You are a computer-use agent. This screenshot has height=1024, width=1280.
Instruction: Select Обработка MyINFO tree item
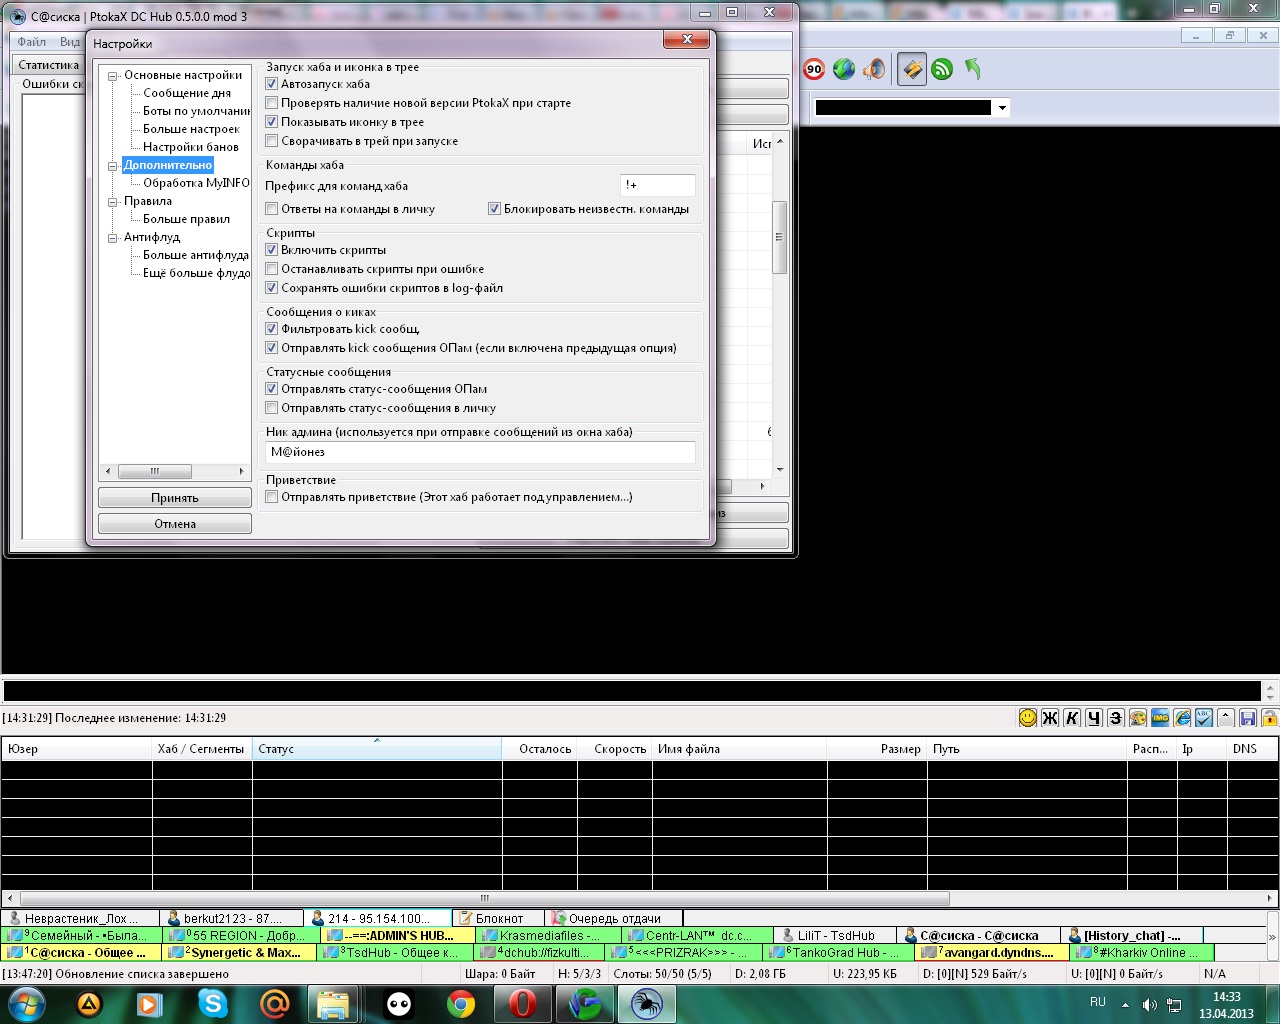pos(196,183)
